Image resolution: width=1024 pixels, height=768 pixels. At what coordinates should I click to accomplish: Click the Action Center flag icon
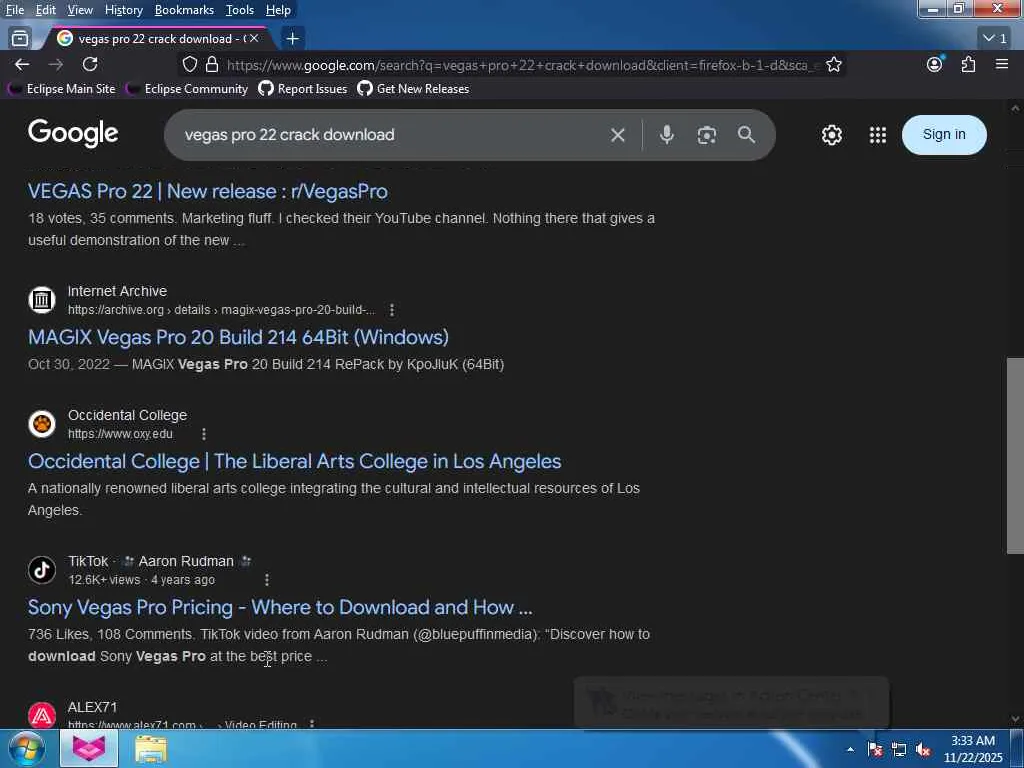pos(875,749)
